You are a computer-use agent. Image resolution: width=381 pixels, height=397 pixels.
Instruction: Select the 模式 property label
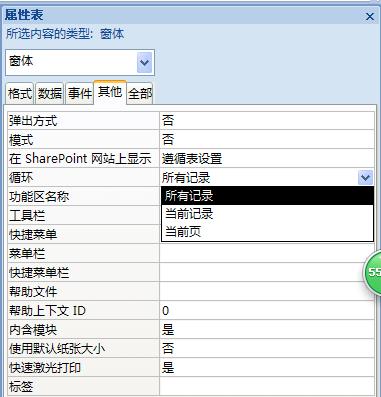[83, 139]
